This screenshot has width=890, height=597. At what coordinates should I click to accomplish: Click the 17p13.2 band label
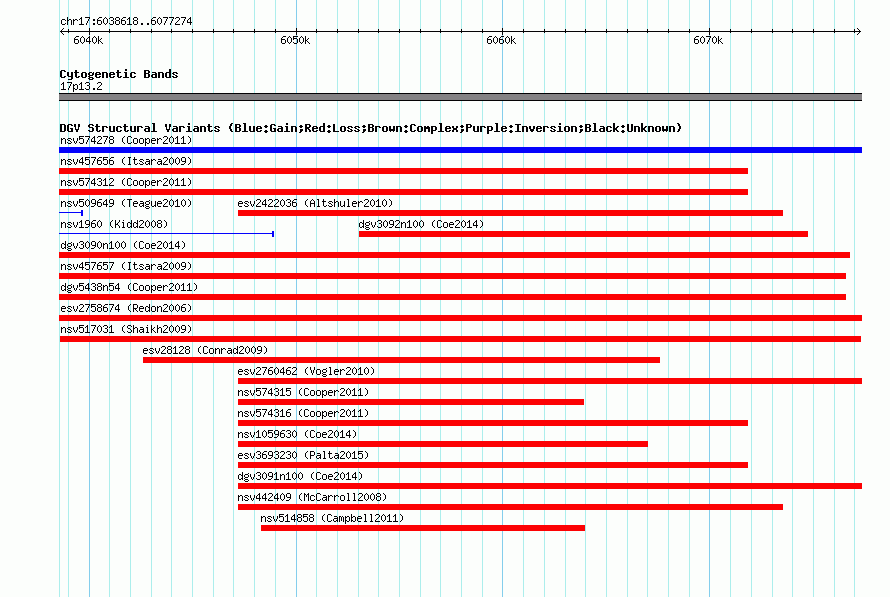pos(81,86)
